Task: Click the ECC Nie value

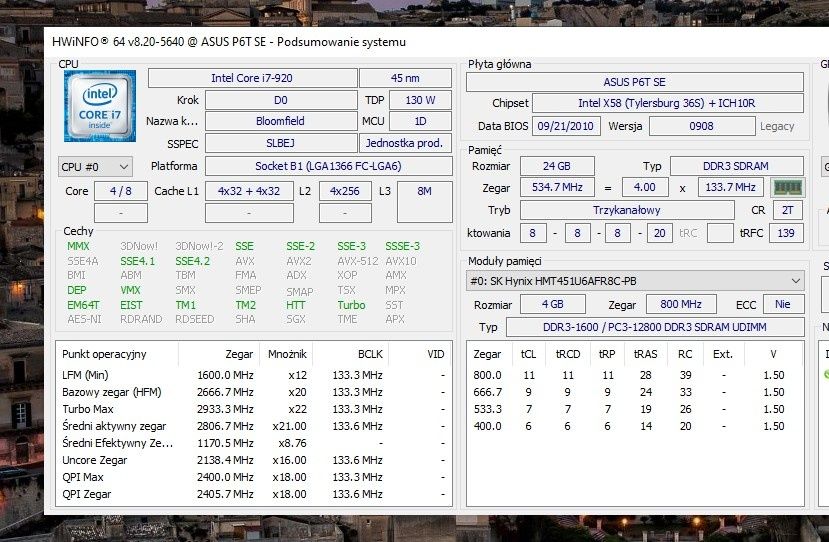Action: [783, 305]
